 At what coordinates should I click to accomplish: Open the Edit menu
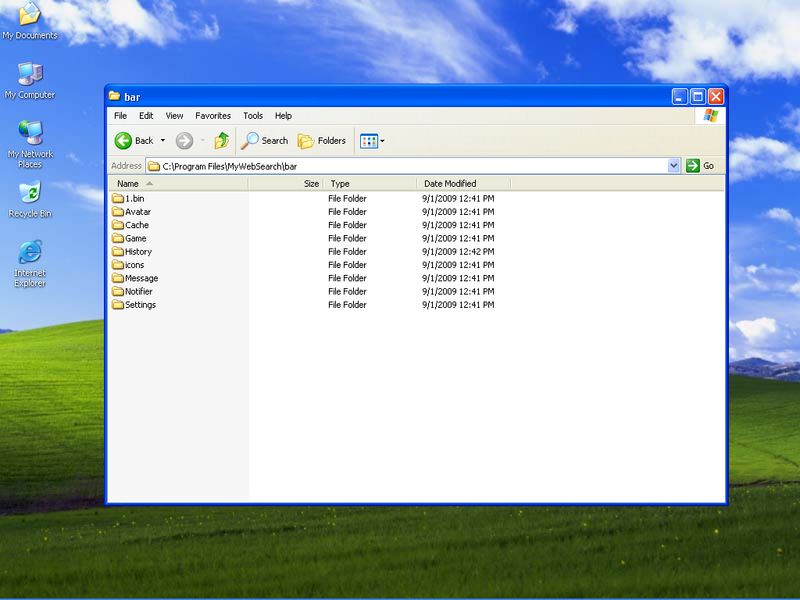point(146,116)
